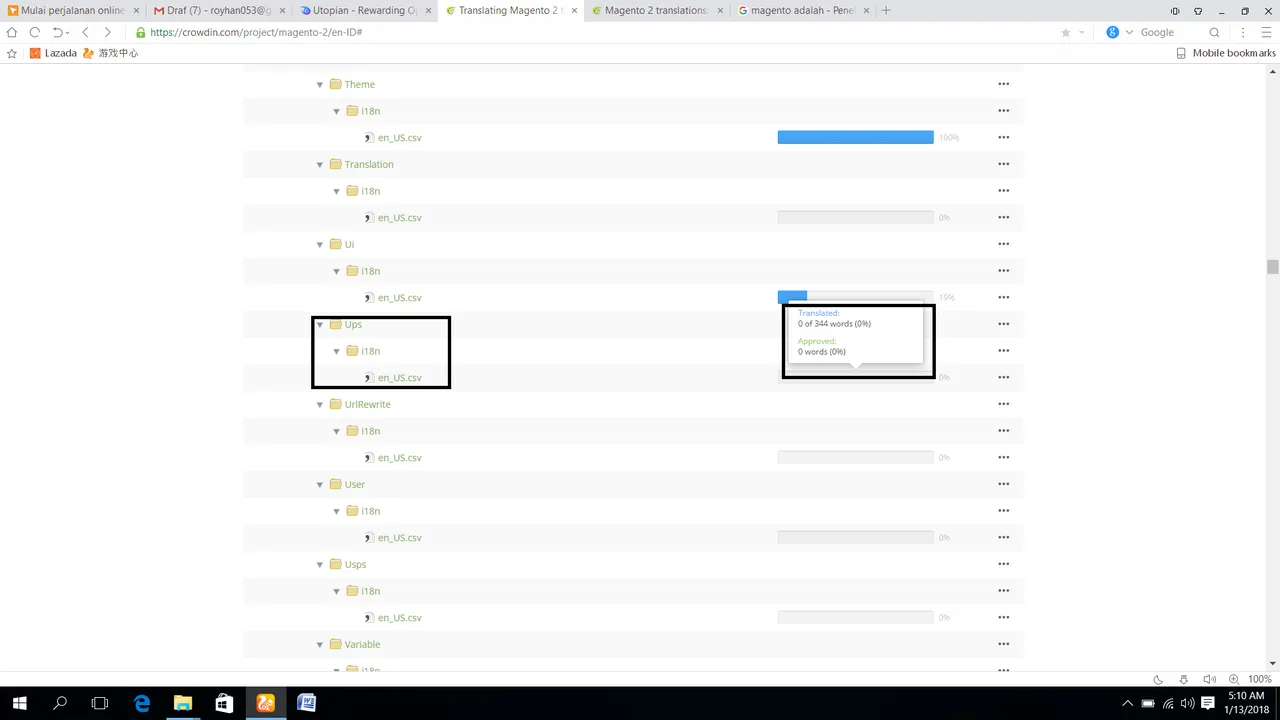
Task: Open the page zoom magnifier control
Action: [x=1234, y=679]
